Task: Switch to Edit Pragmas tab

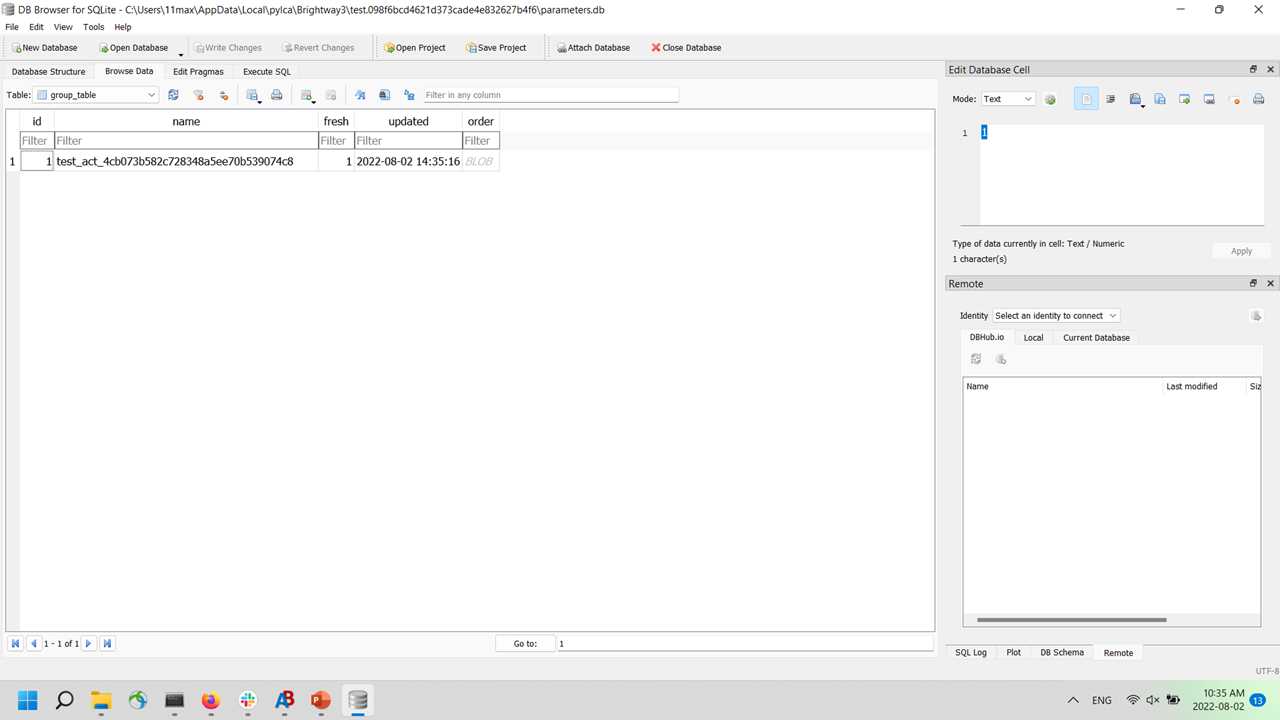Action: click(x=198, y=72)
